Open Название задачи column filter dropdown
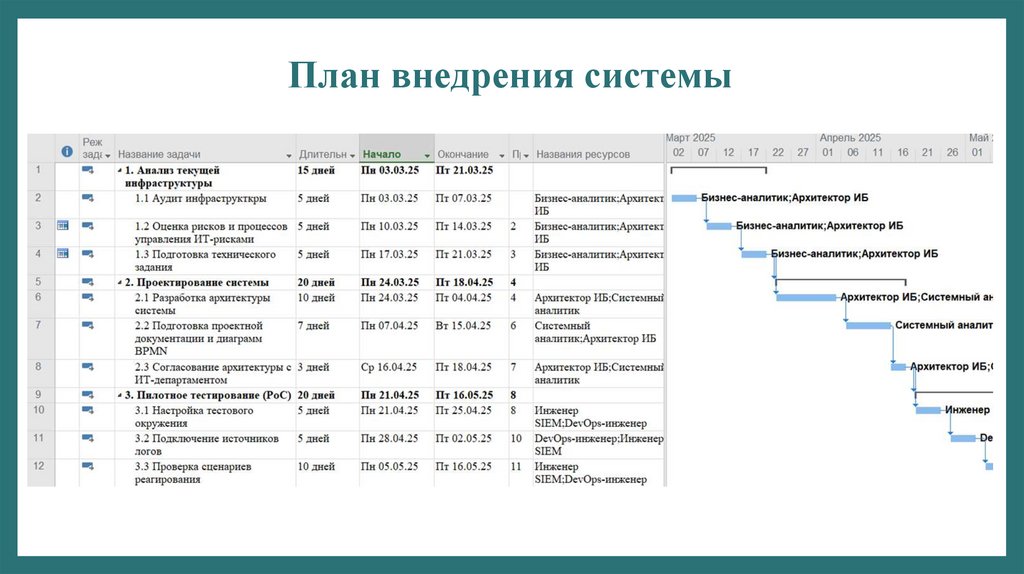 tap(289, 155)
